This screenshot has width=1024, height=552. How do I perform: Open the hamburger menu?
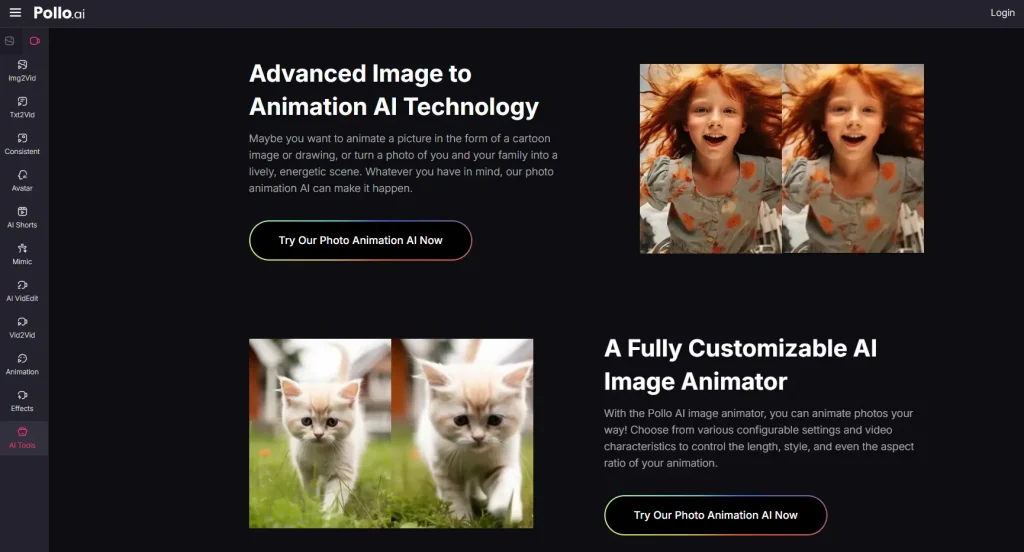coord(15,12)
